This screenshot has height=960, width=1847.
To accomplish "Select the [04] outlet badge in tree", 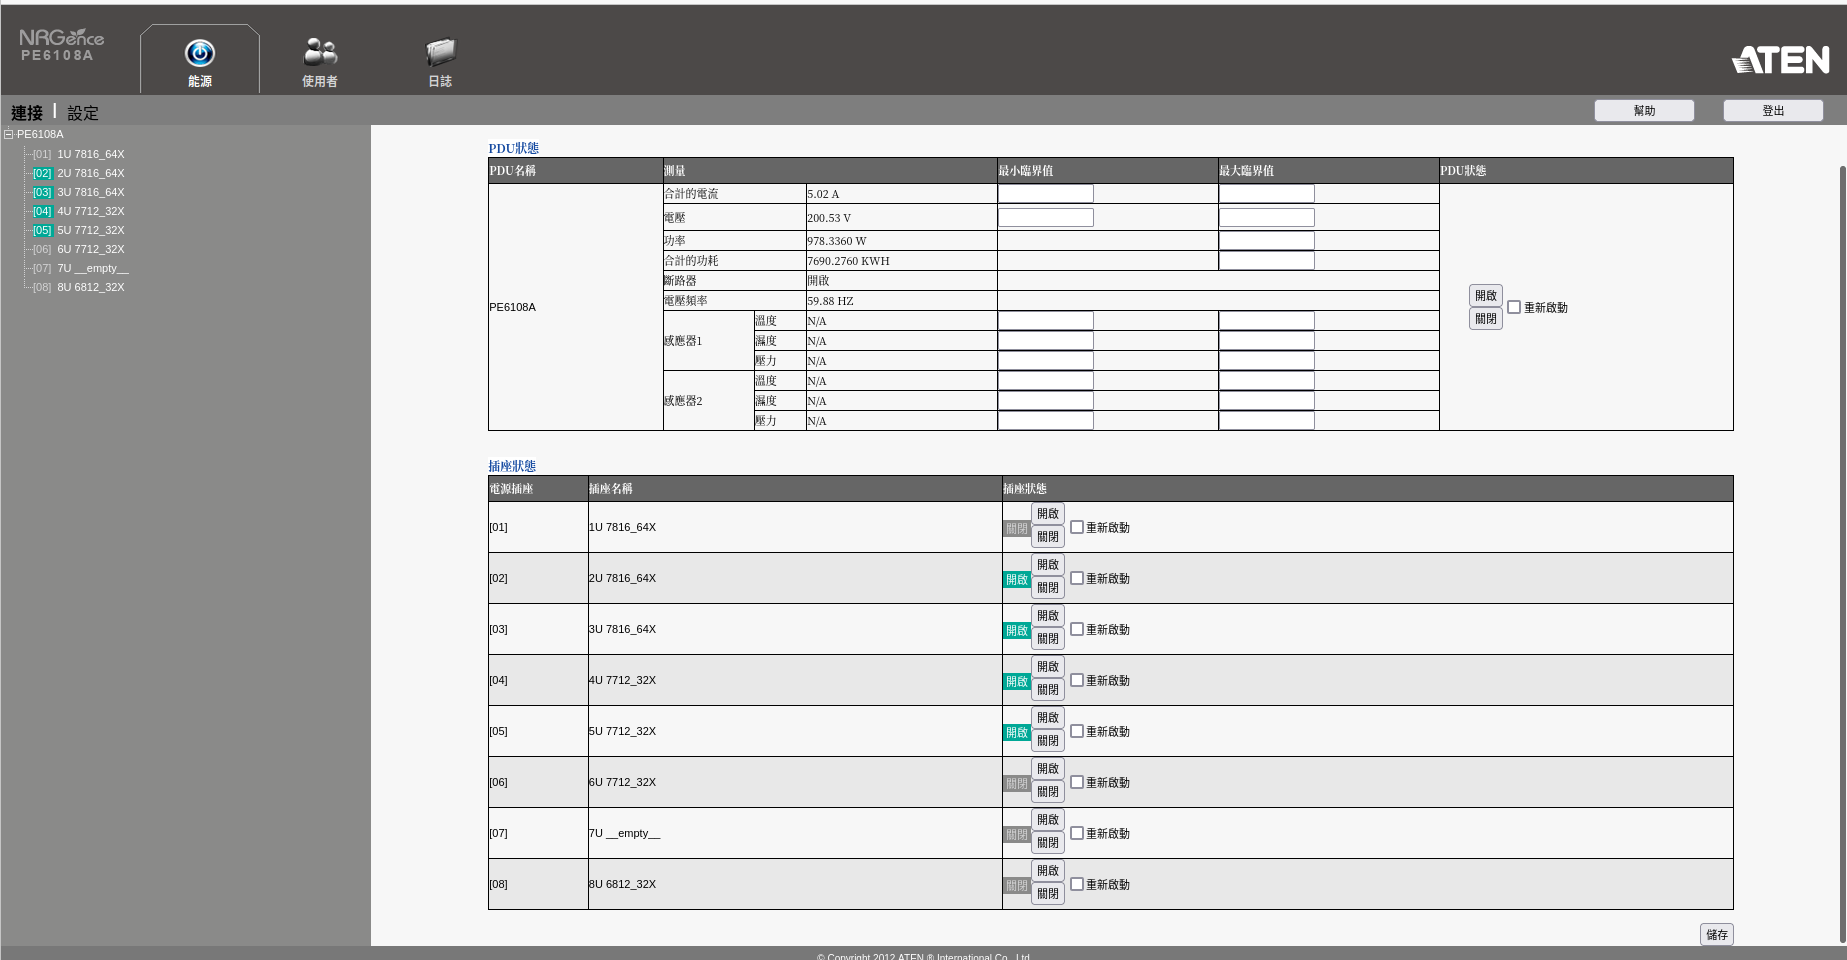I will pos(42,212).
